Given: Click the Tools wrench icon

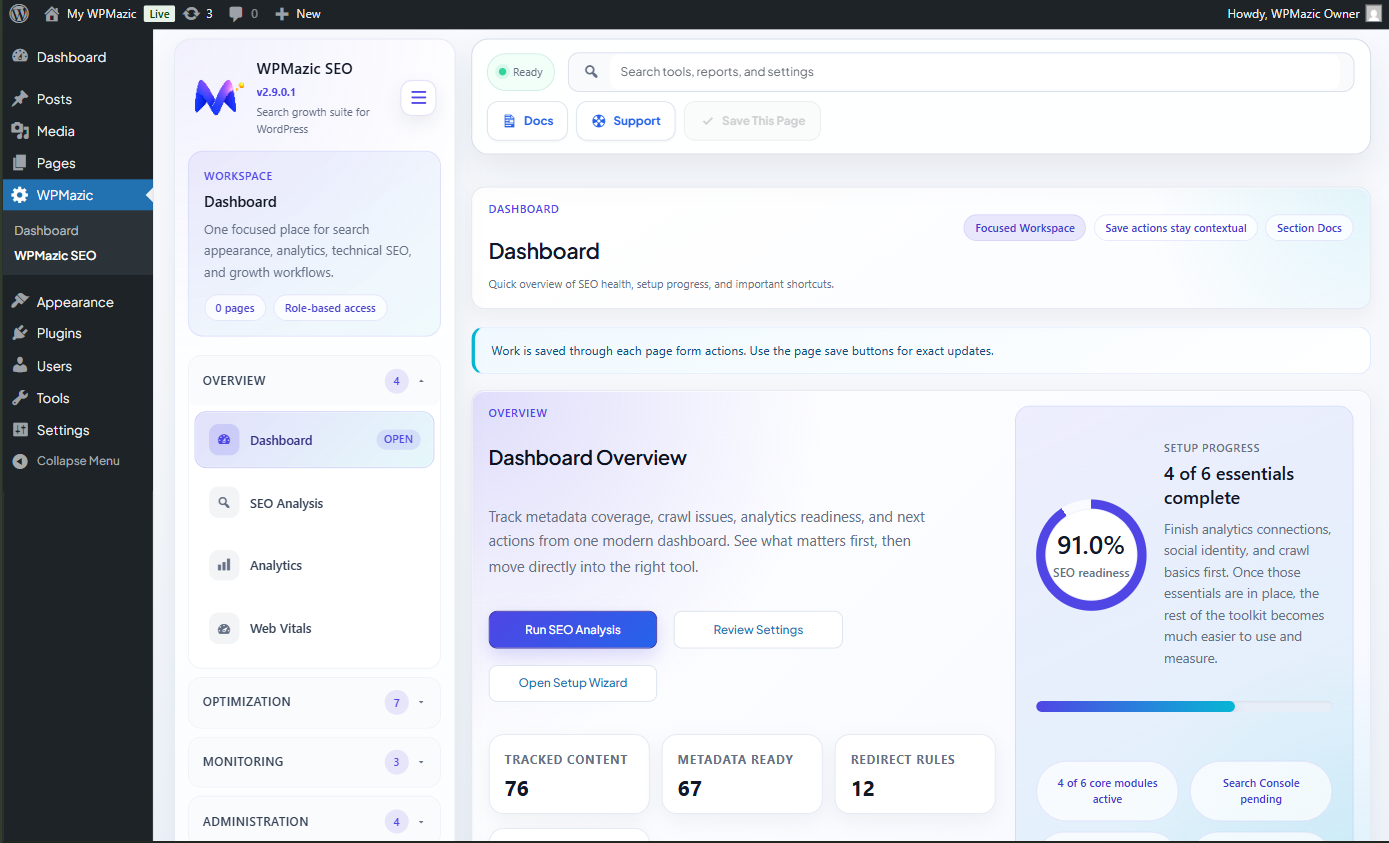Looking at the screenshot, I should (x=20, y=398).
